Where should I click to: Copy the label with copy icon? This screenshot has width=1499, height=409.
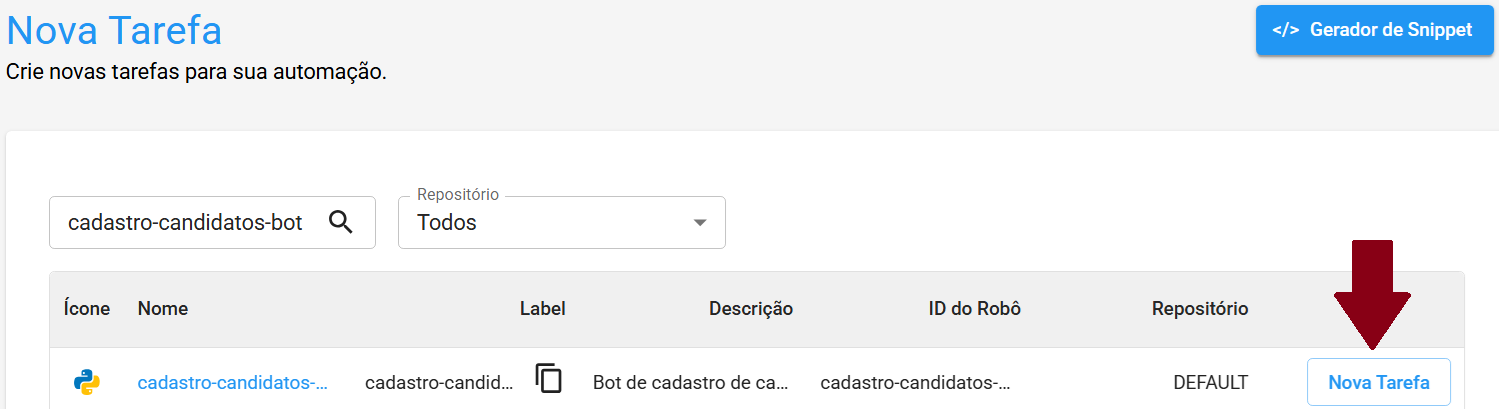549,379
